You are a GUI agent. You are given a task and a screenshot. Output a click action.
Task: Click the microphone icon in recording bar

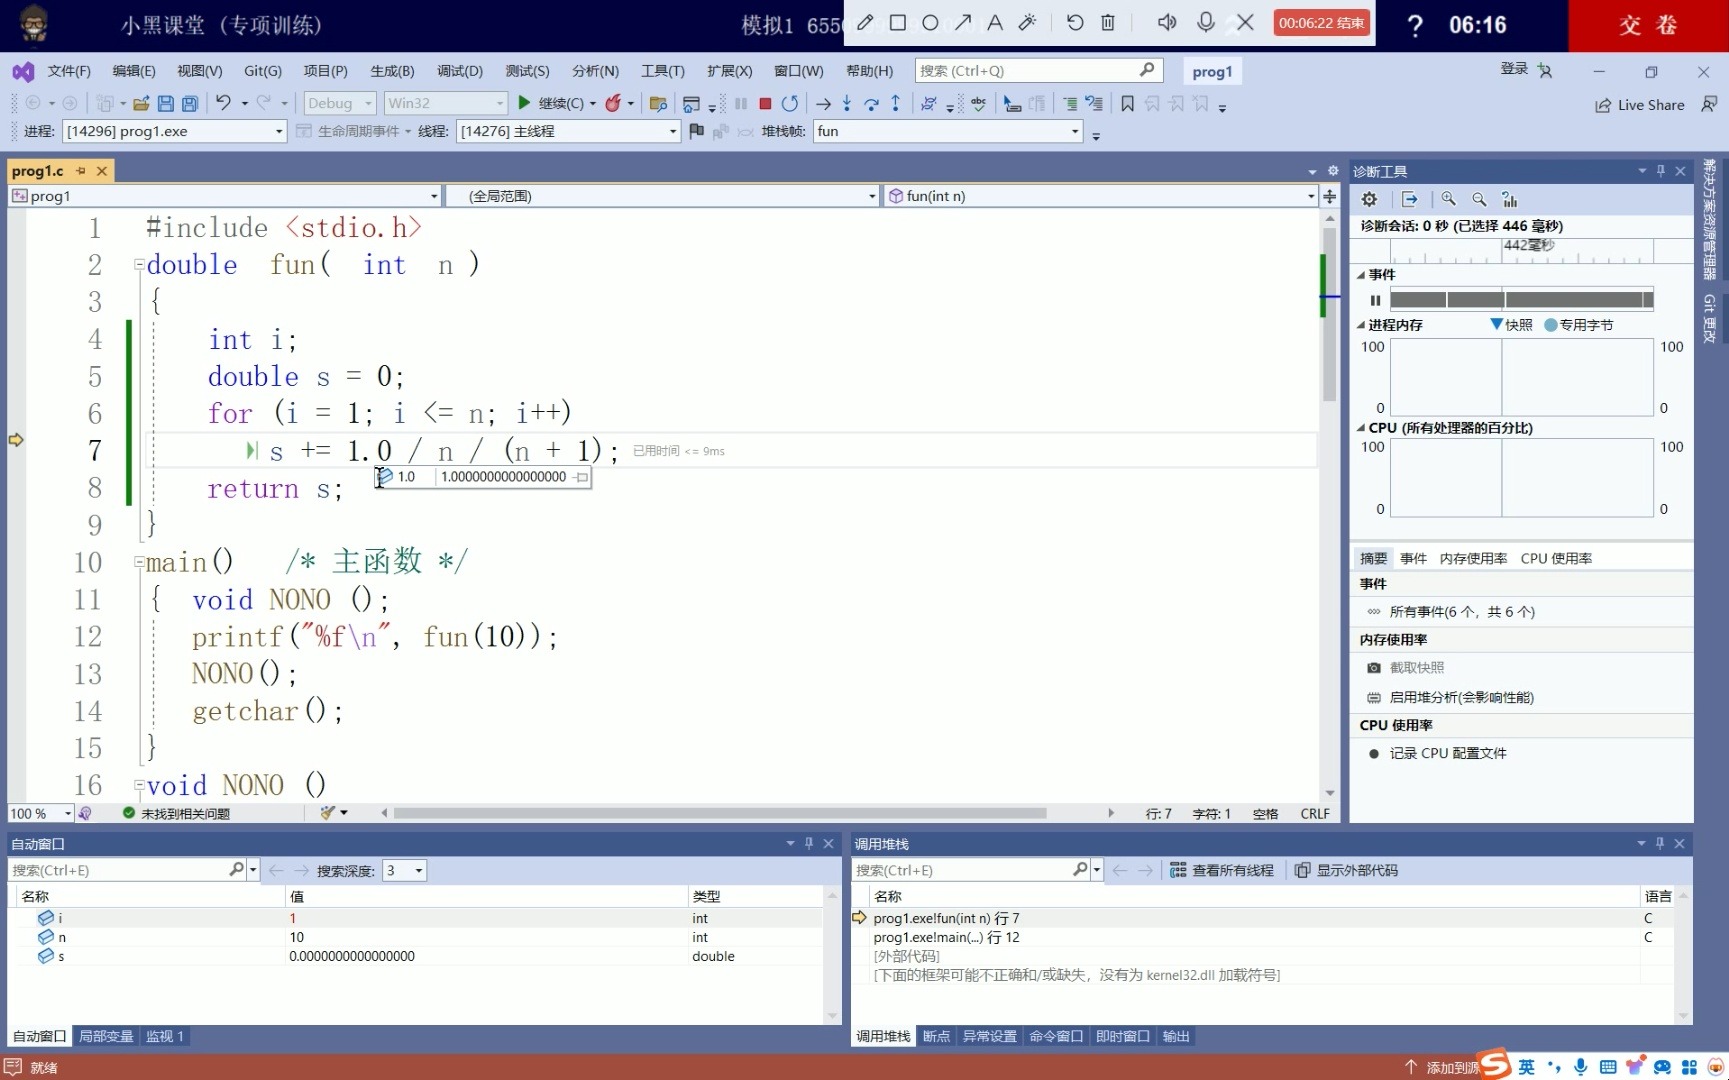pyautogui.click(x=1206, y=22)
